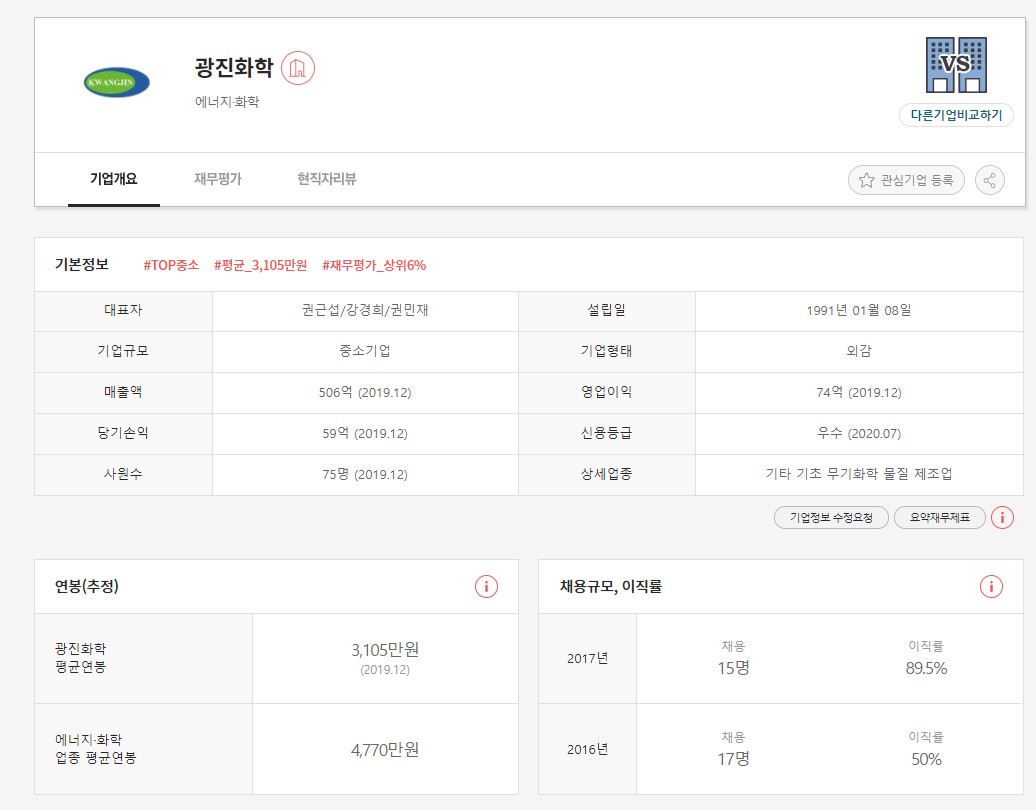Click the 광진화학 company name heading
The width and height of the screenshot is (1036, 810).
click(x=234, y=67)
